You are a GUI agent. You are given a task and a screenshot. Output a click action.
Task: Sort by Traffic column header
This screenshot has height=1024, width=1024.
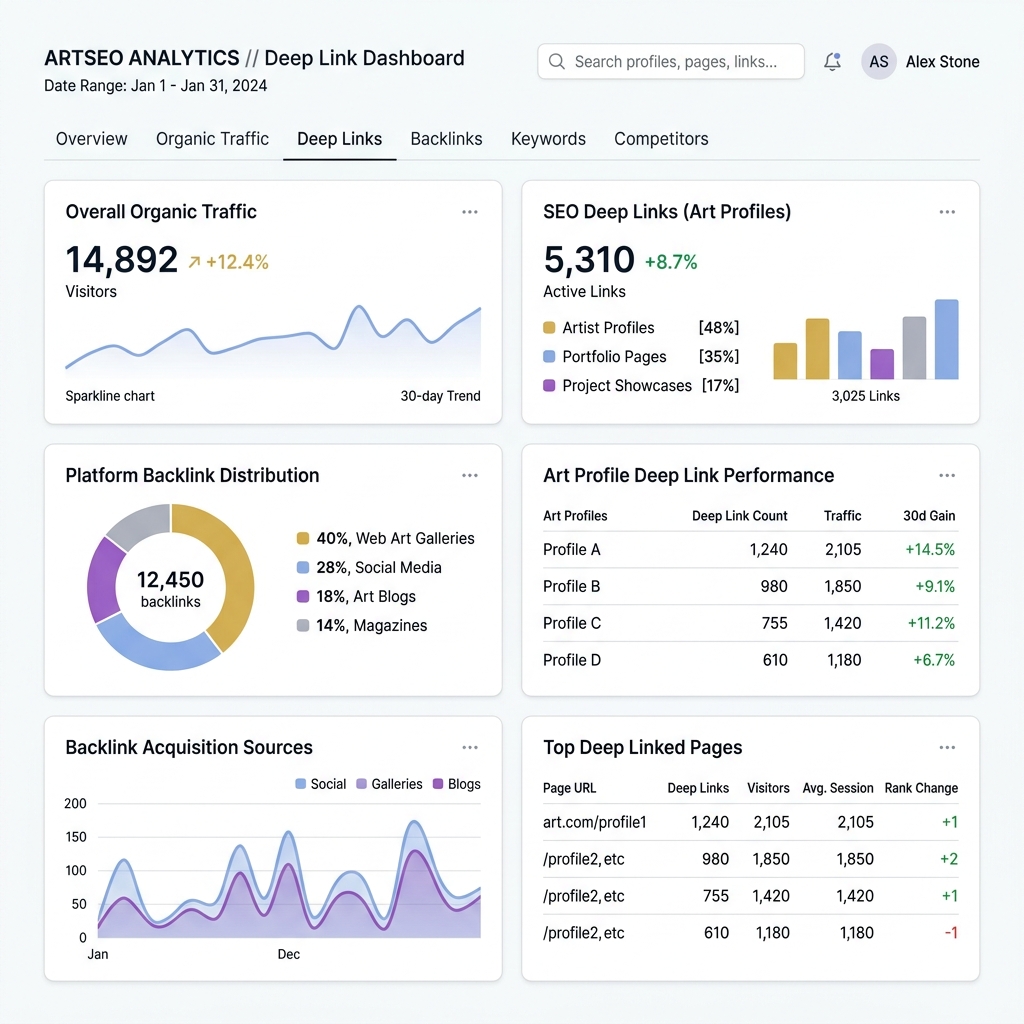842,516
